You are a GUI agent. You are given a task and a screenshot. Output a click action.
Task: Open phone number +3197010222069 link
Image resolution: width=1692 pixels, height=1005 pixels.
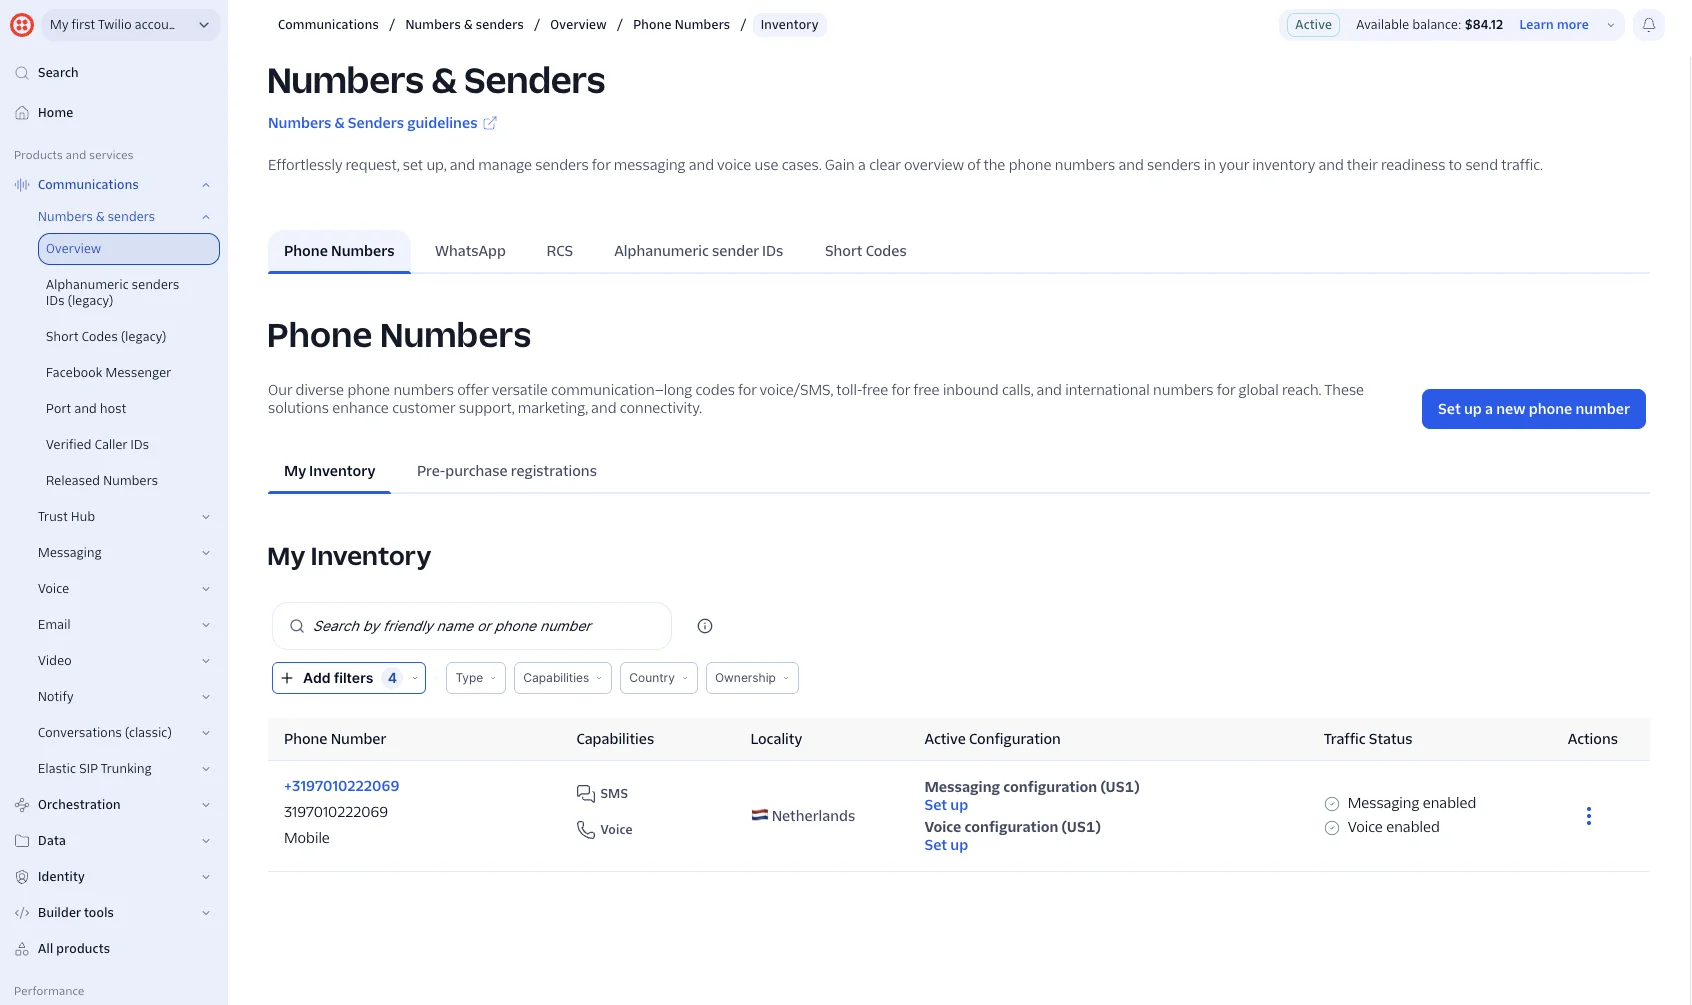pyautogui.click(x=341, y=786)
